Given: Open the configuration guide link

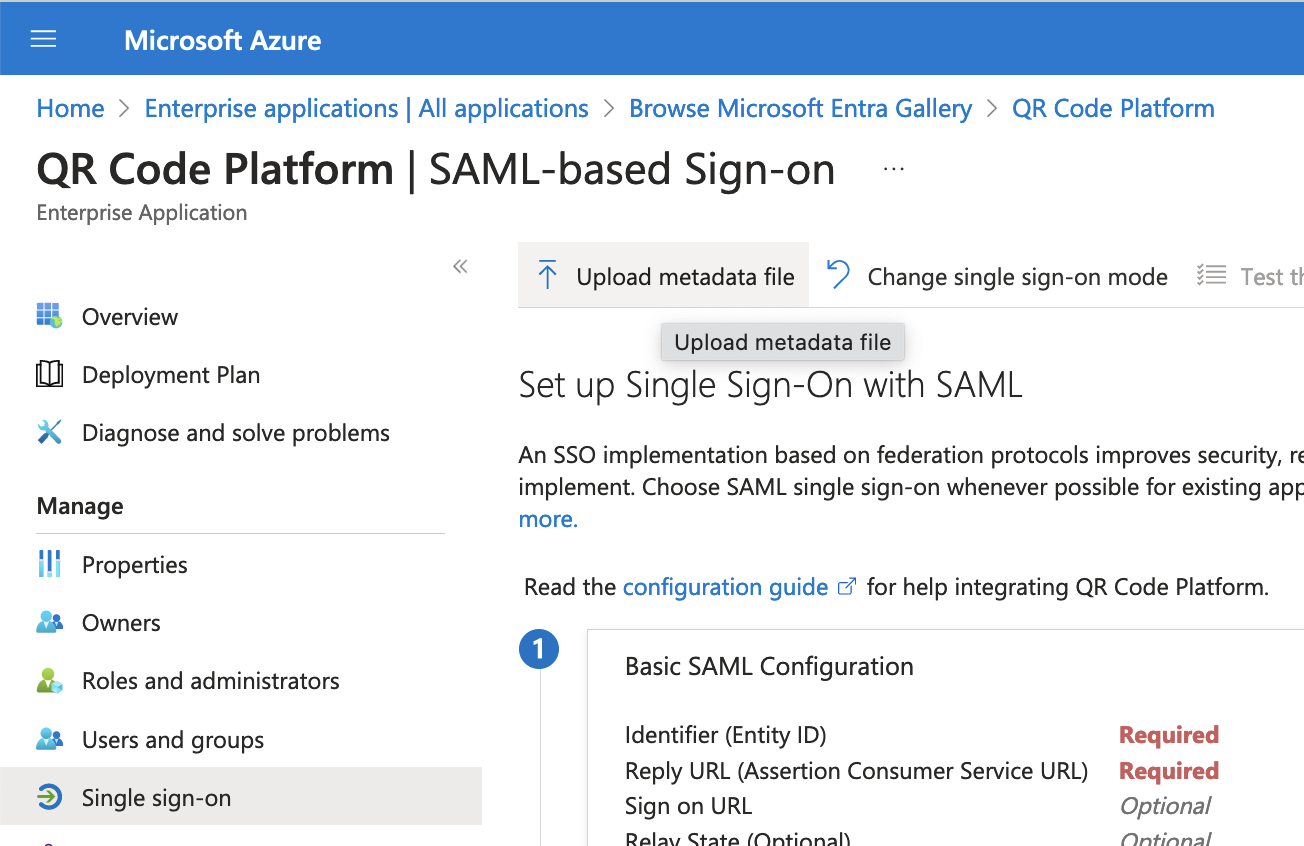Looking at the screenshot, I should pyautogui.click(x=725, y=587).
